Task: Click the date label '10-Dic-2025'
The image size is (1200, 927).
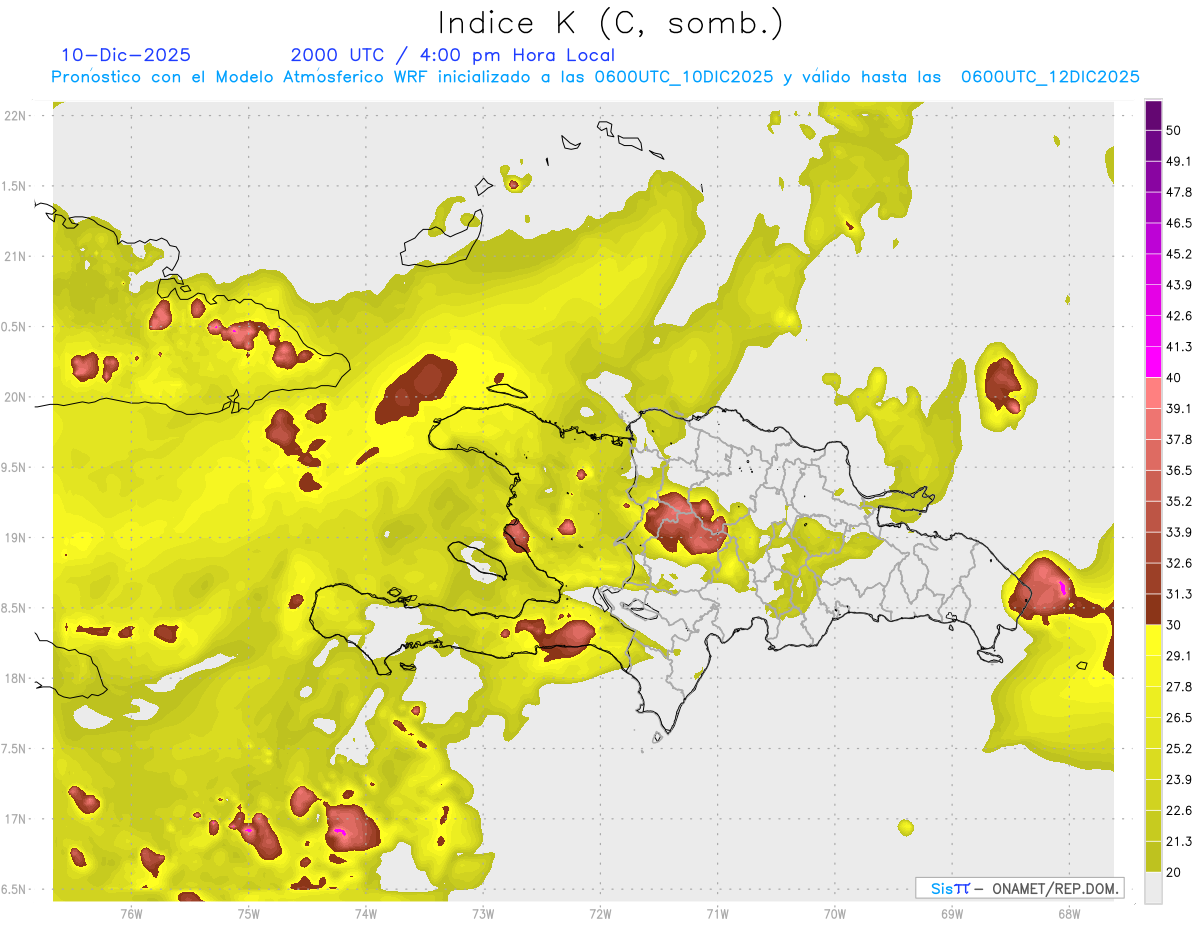Action: [126, 55]
